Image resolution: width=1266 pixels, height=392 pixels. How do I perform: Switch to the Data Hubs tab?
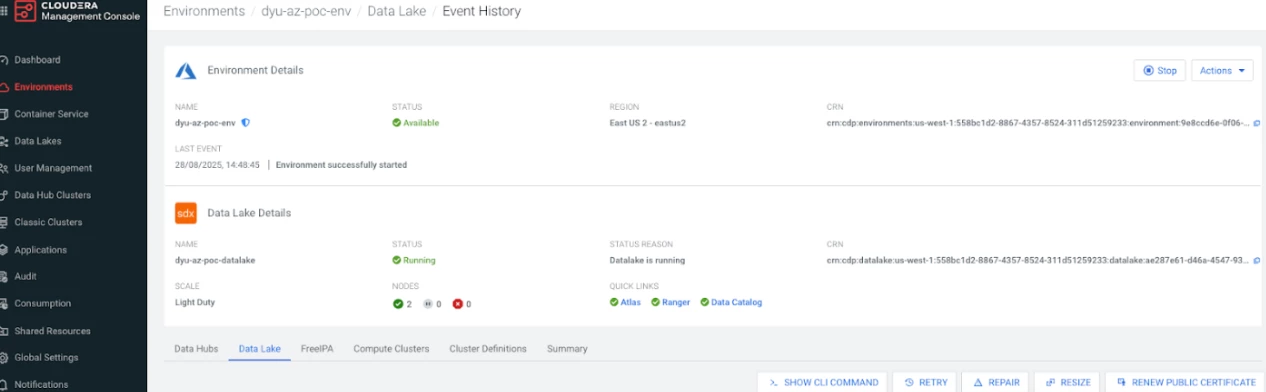coord(196,349)
